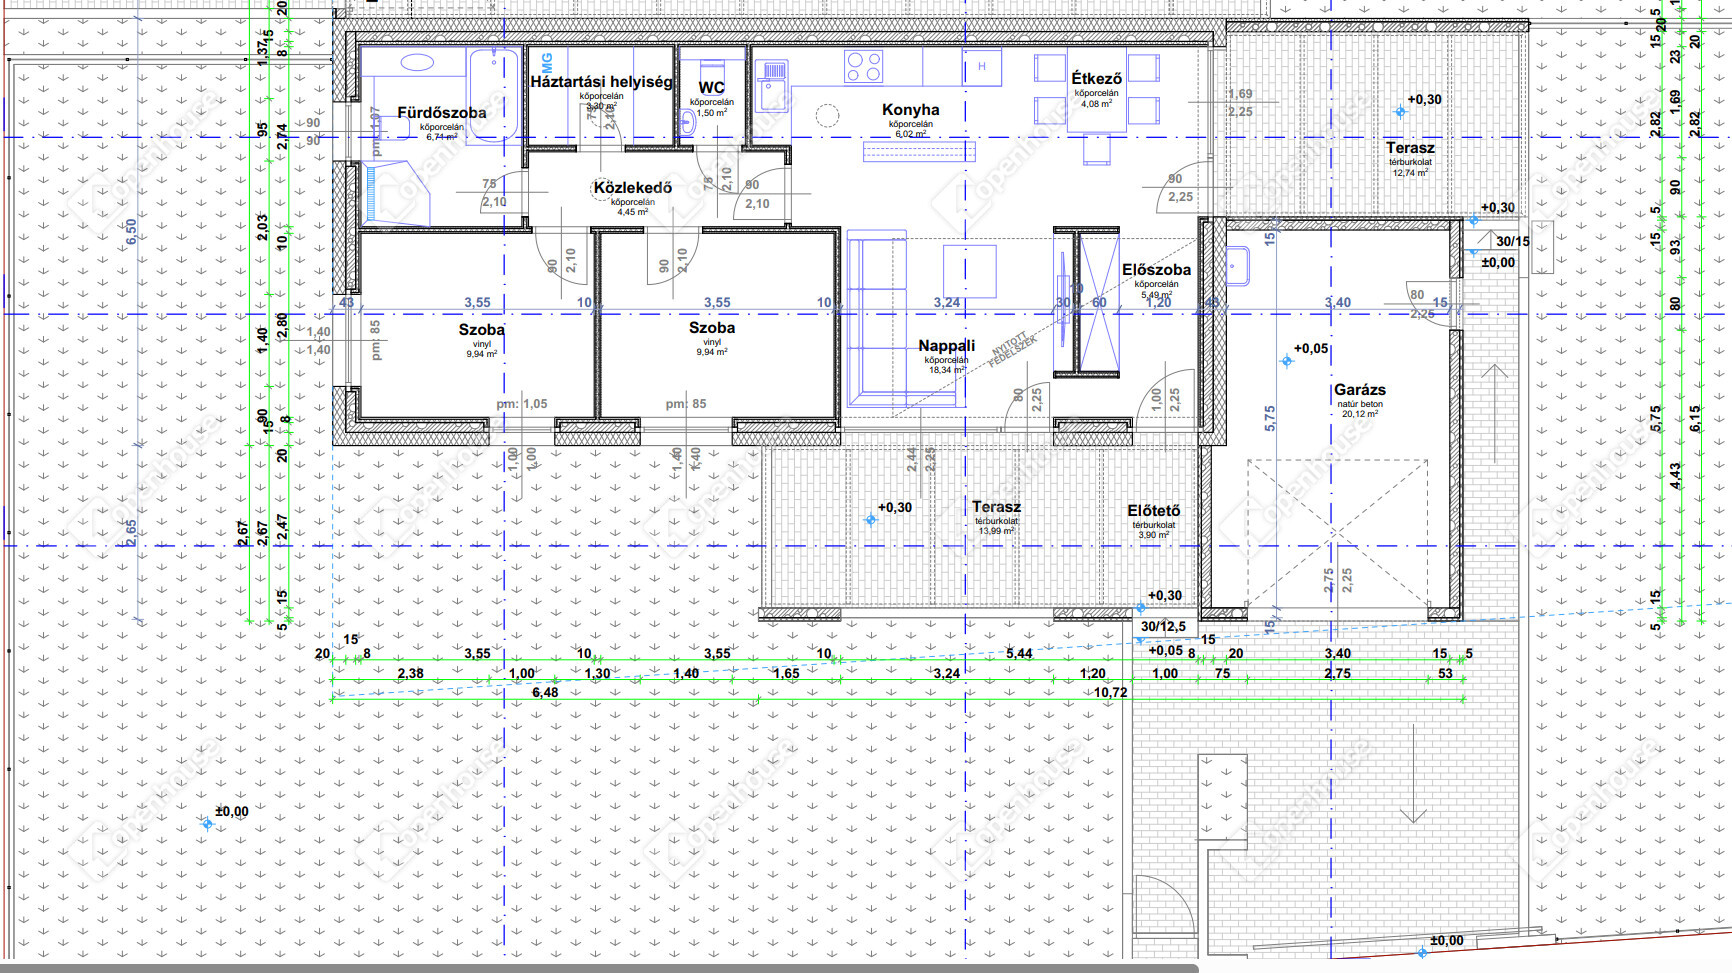Click the Közlekedő room label
1732x973 pixels.
(x=632, y=188)
